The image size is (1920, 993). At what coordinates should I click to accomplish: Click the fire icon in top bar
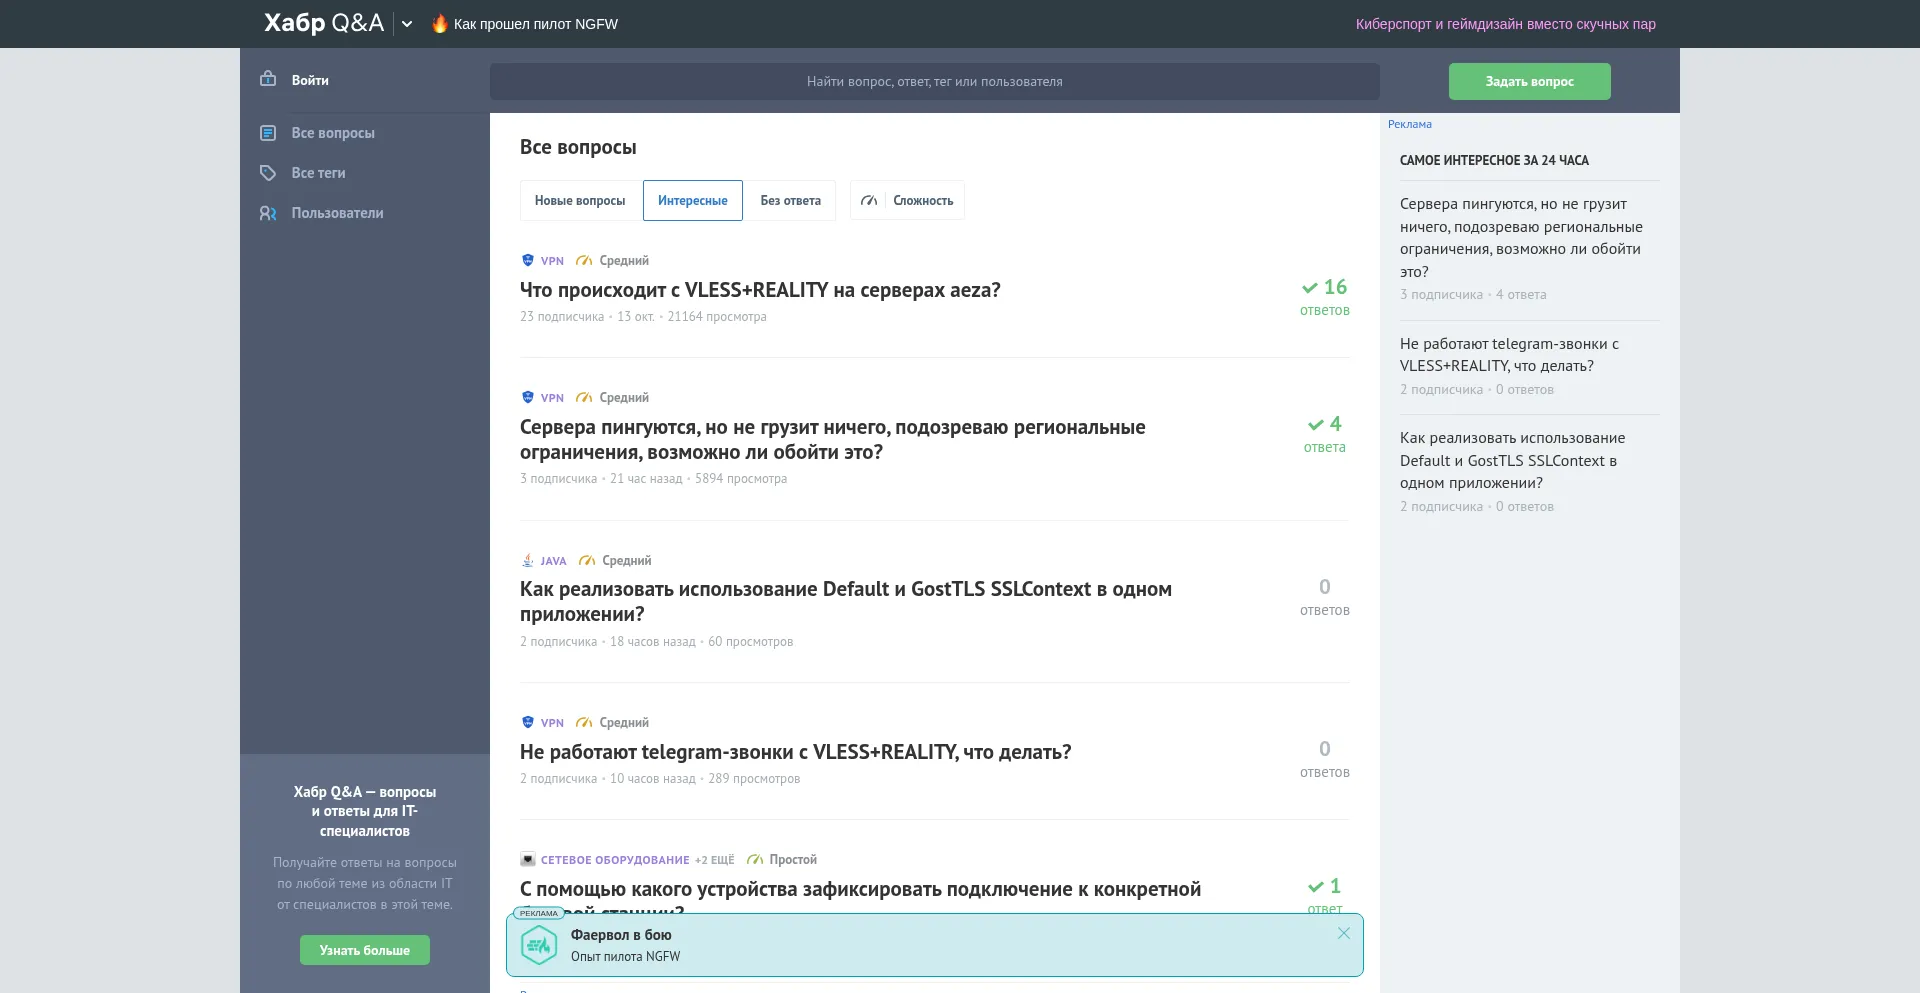pyautogui.click(x=439, y=24)
